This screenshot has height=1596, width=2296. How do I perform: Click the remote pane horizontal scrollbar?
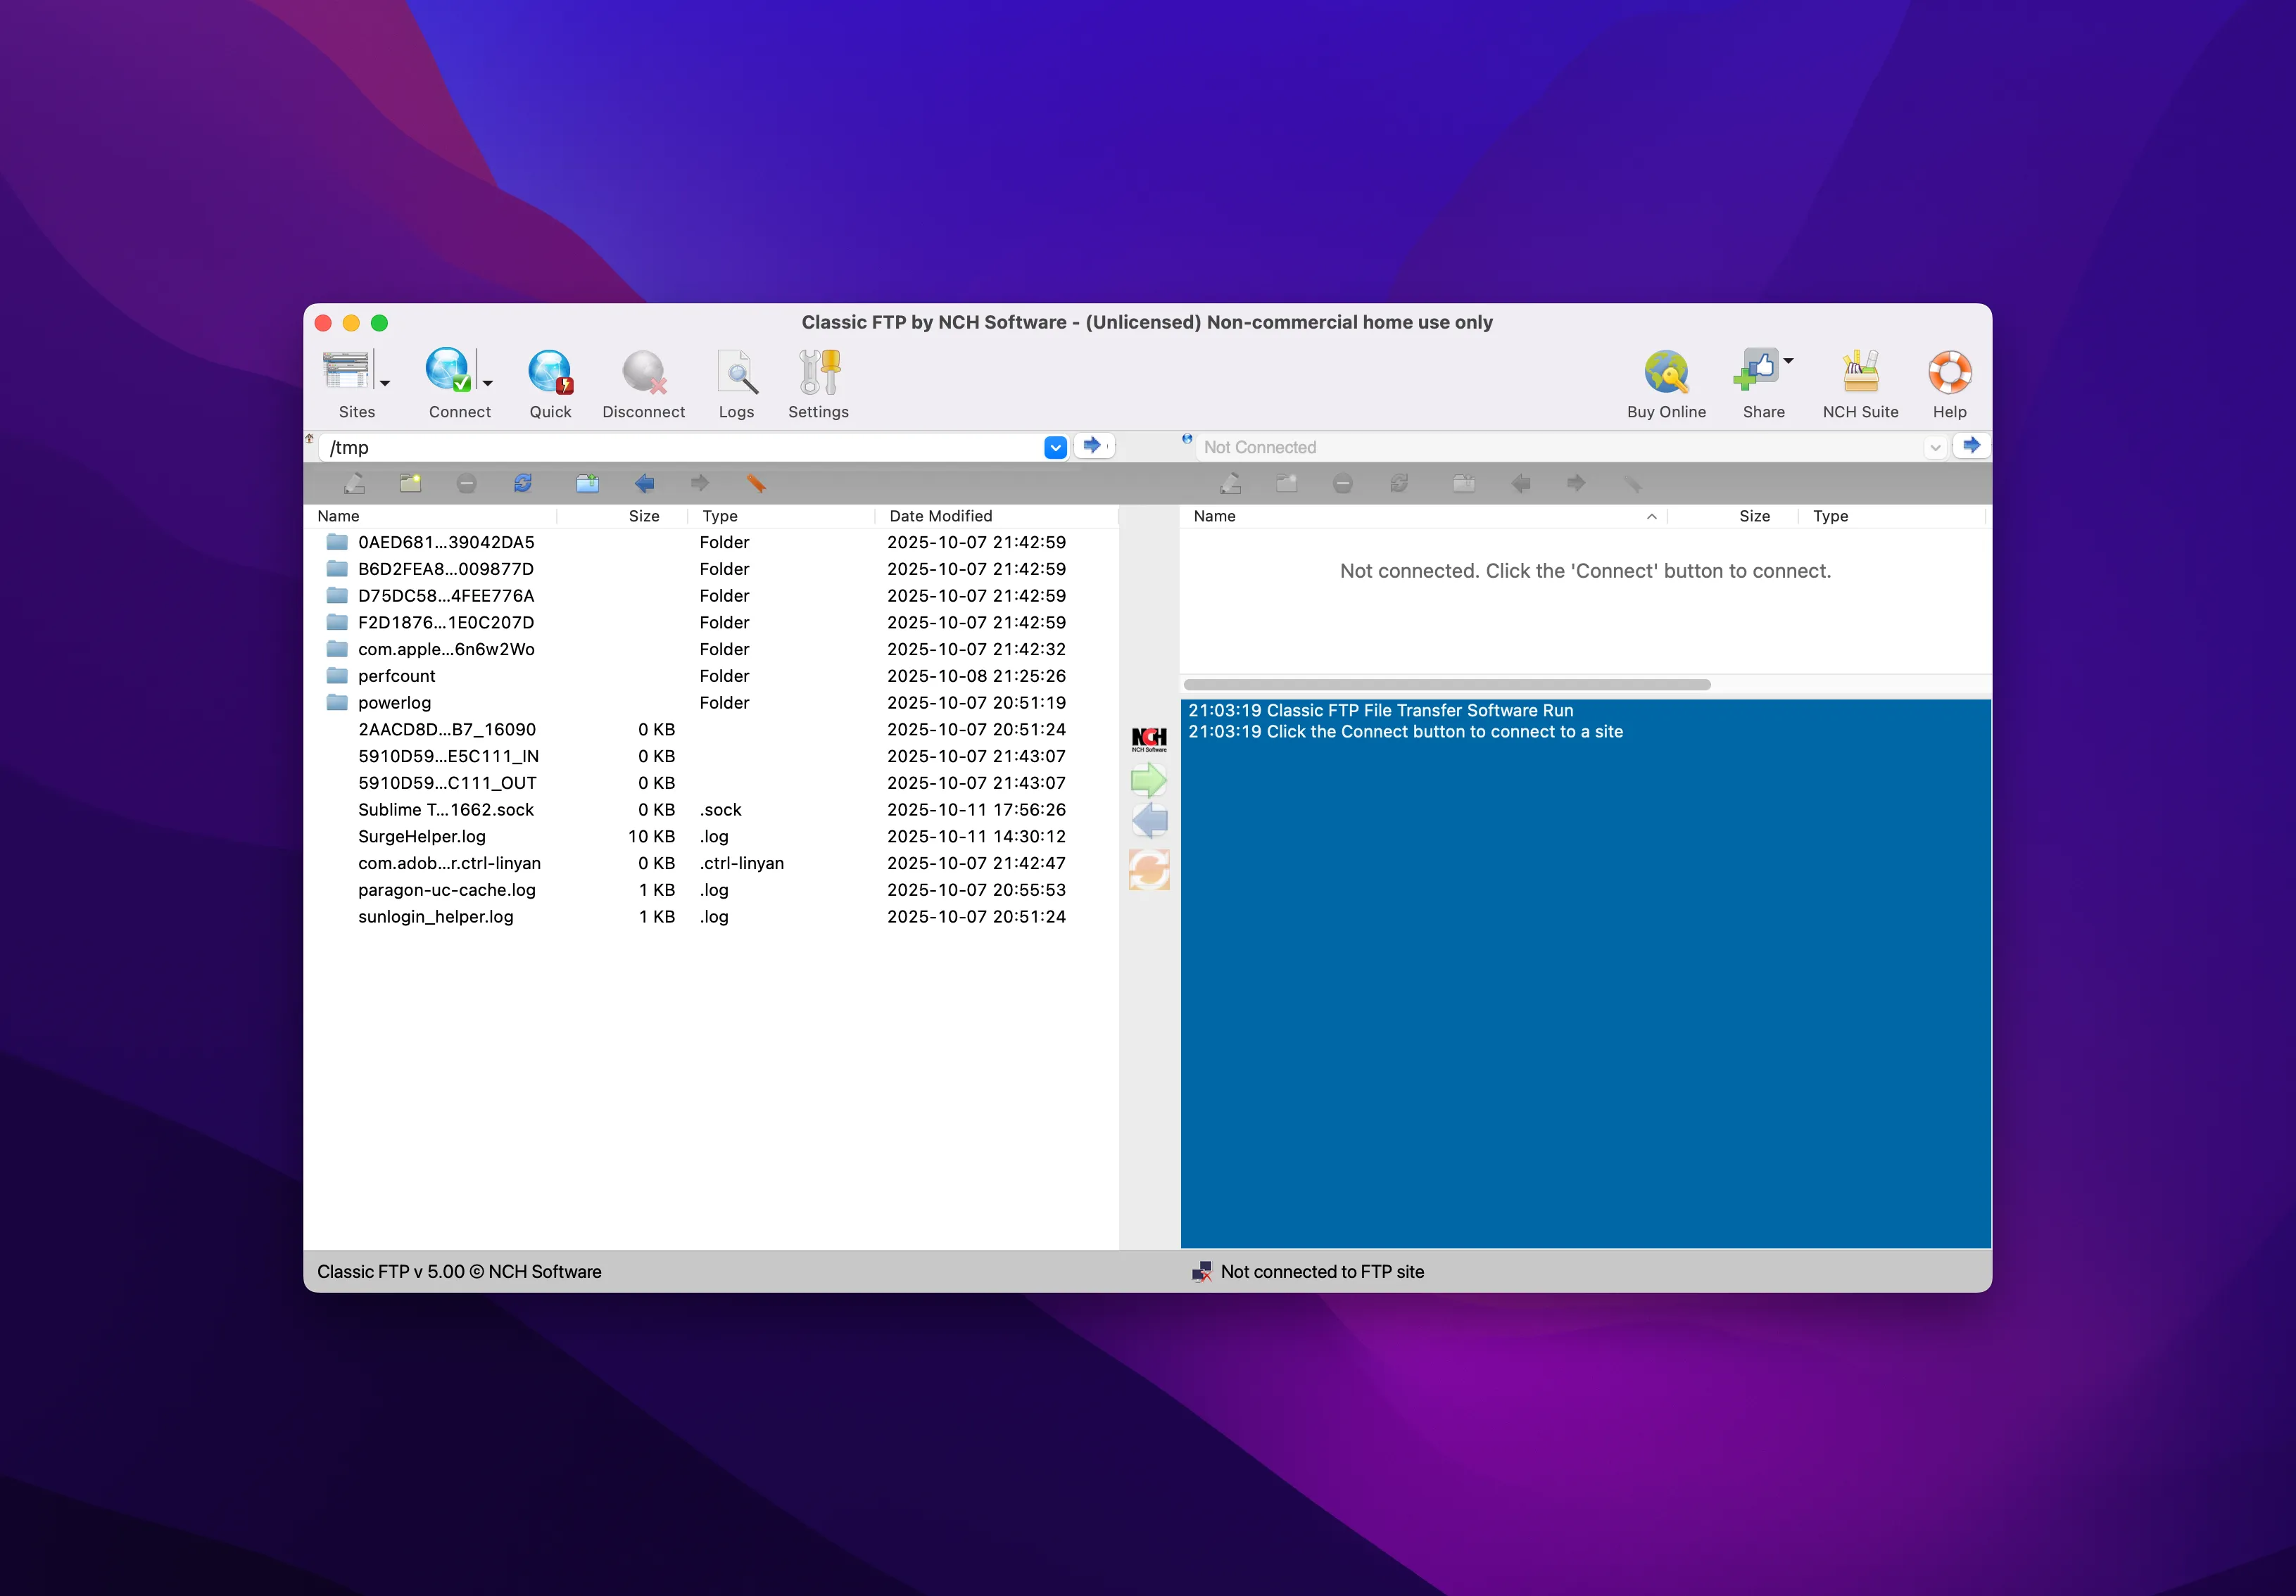click(x=1445, y=684)
